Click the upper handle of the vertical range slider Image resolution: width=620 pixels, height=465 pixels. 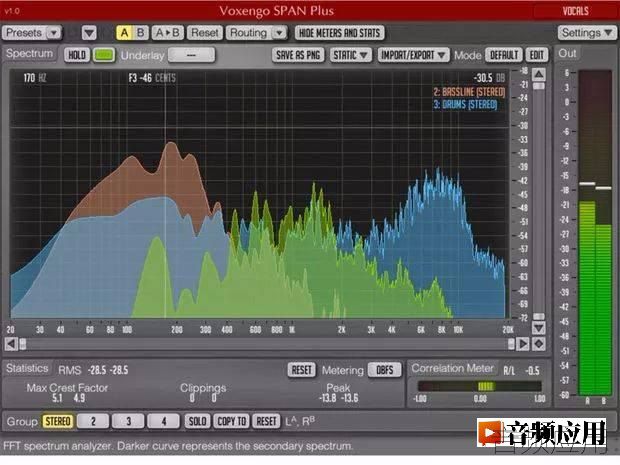click(x=539, y=86)
